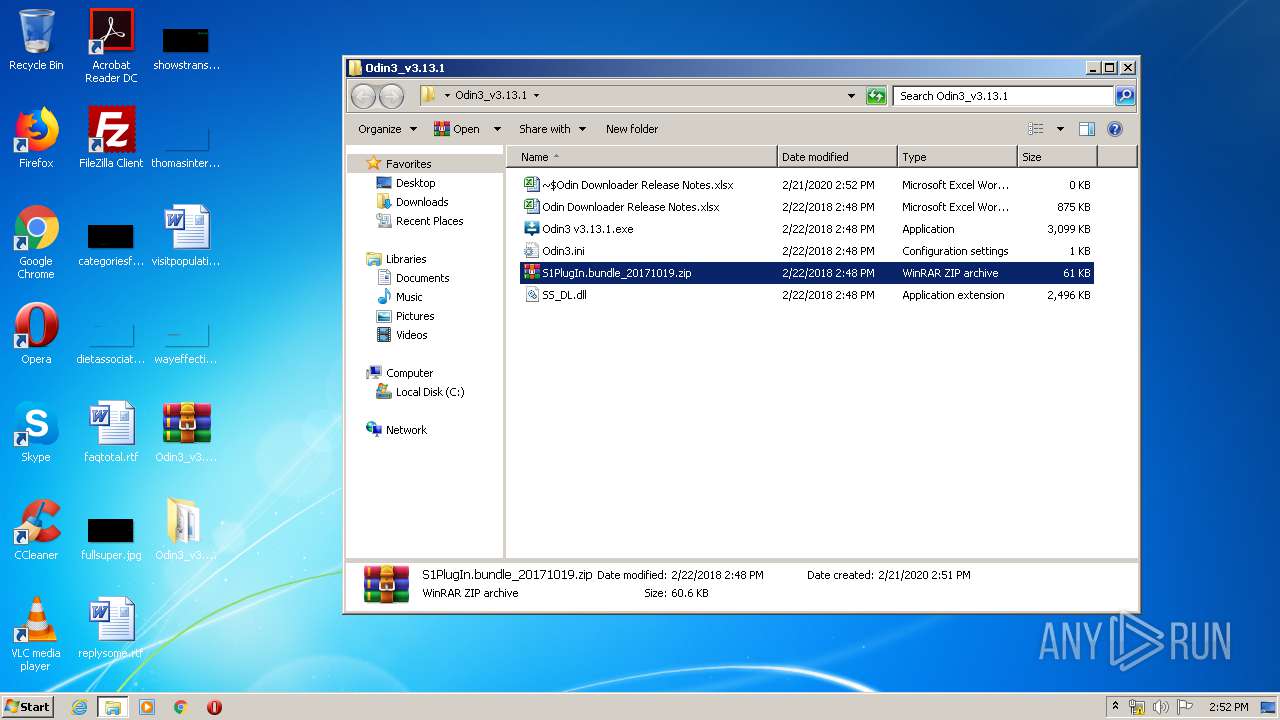The width and height of the screenshot is (1280, 720).
Task: Open Windows Media Player taskbar icon
Action: point(147,707)
